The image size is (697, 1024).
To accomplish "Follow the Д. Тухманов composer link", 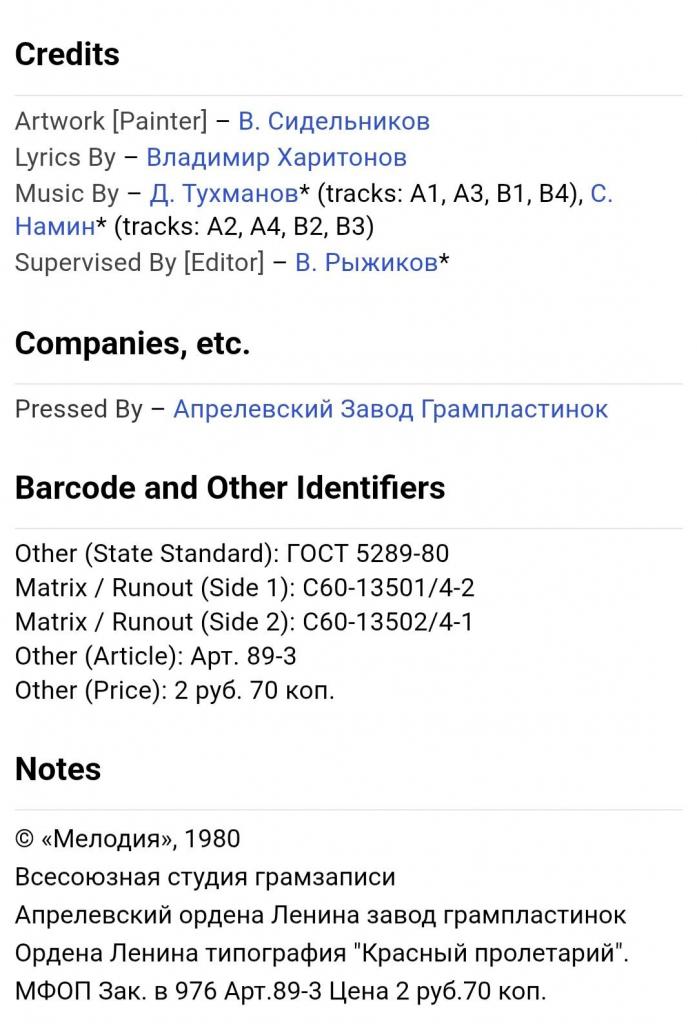I will (223, 194).
